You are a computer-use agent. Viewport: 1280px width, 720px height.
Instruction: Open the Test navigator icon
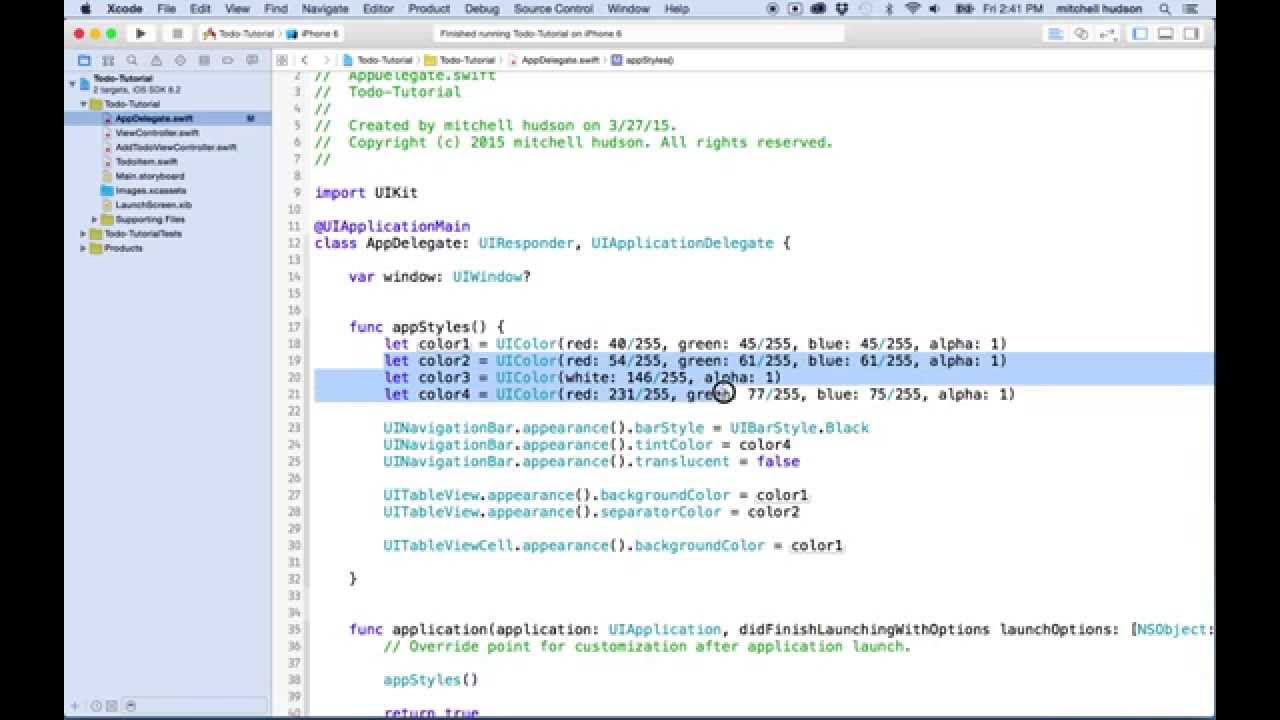[180, 61]
